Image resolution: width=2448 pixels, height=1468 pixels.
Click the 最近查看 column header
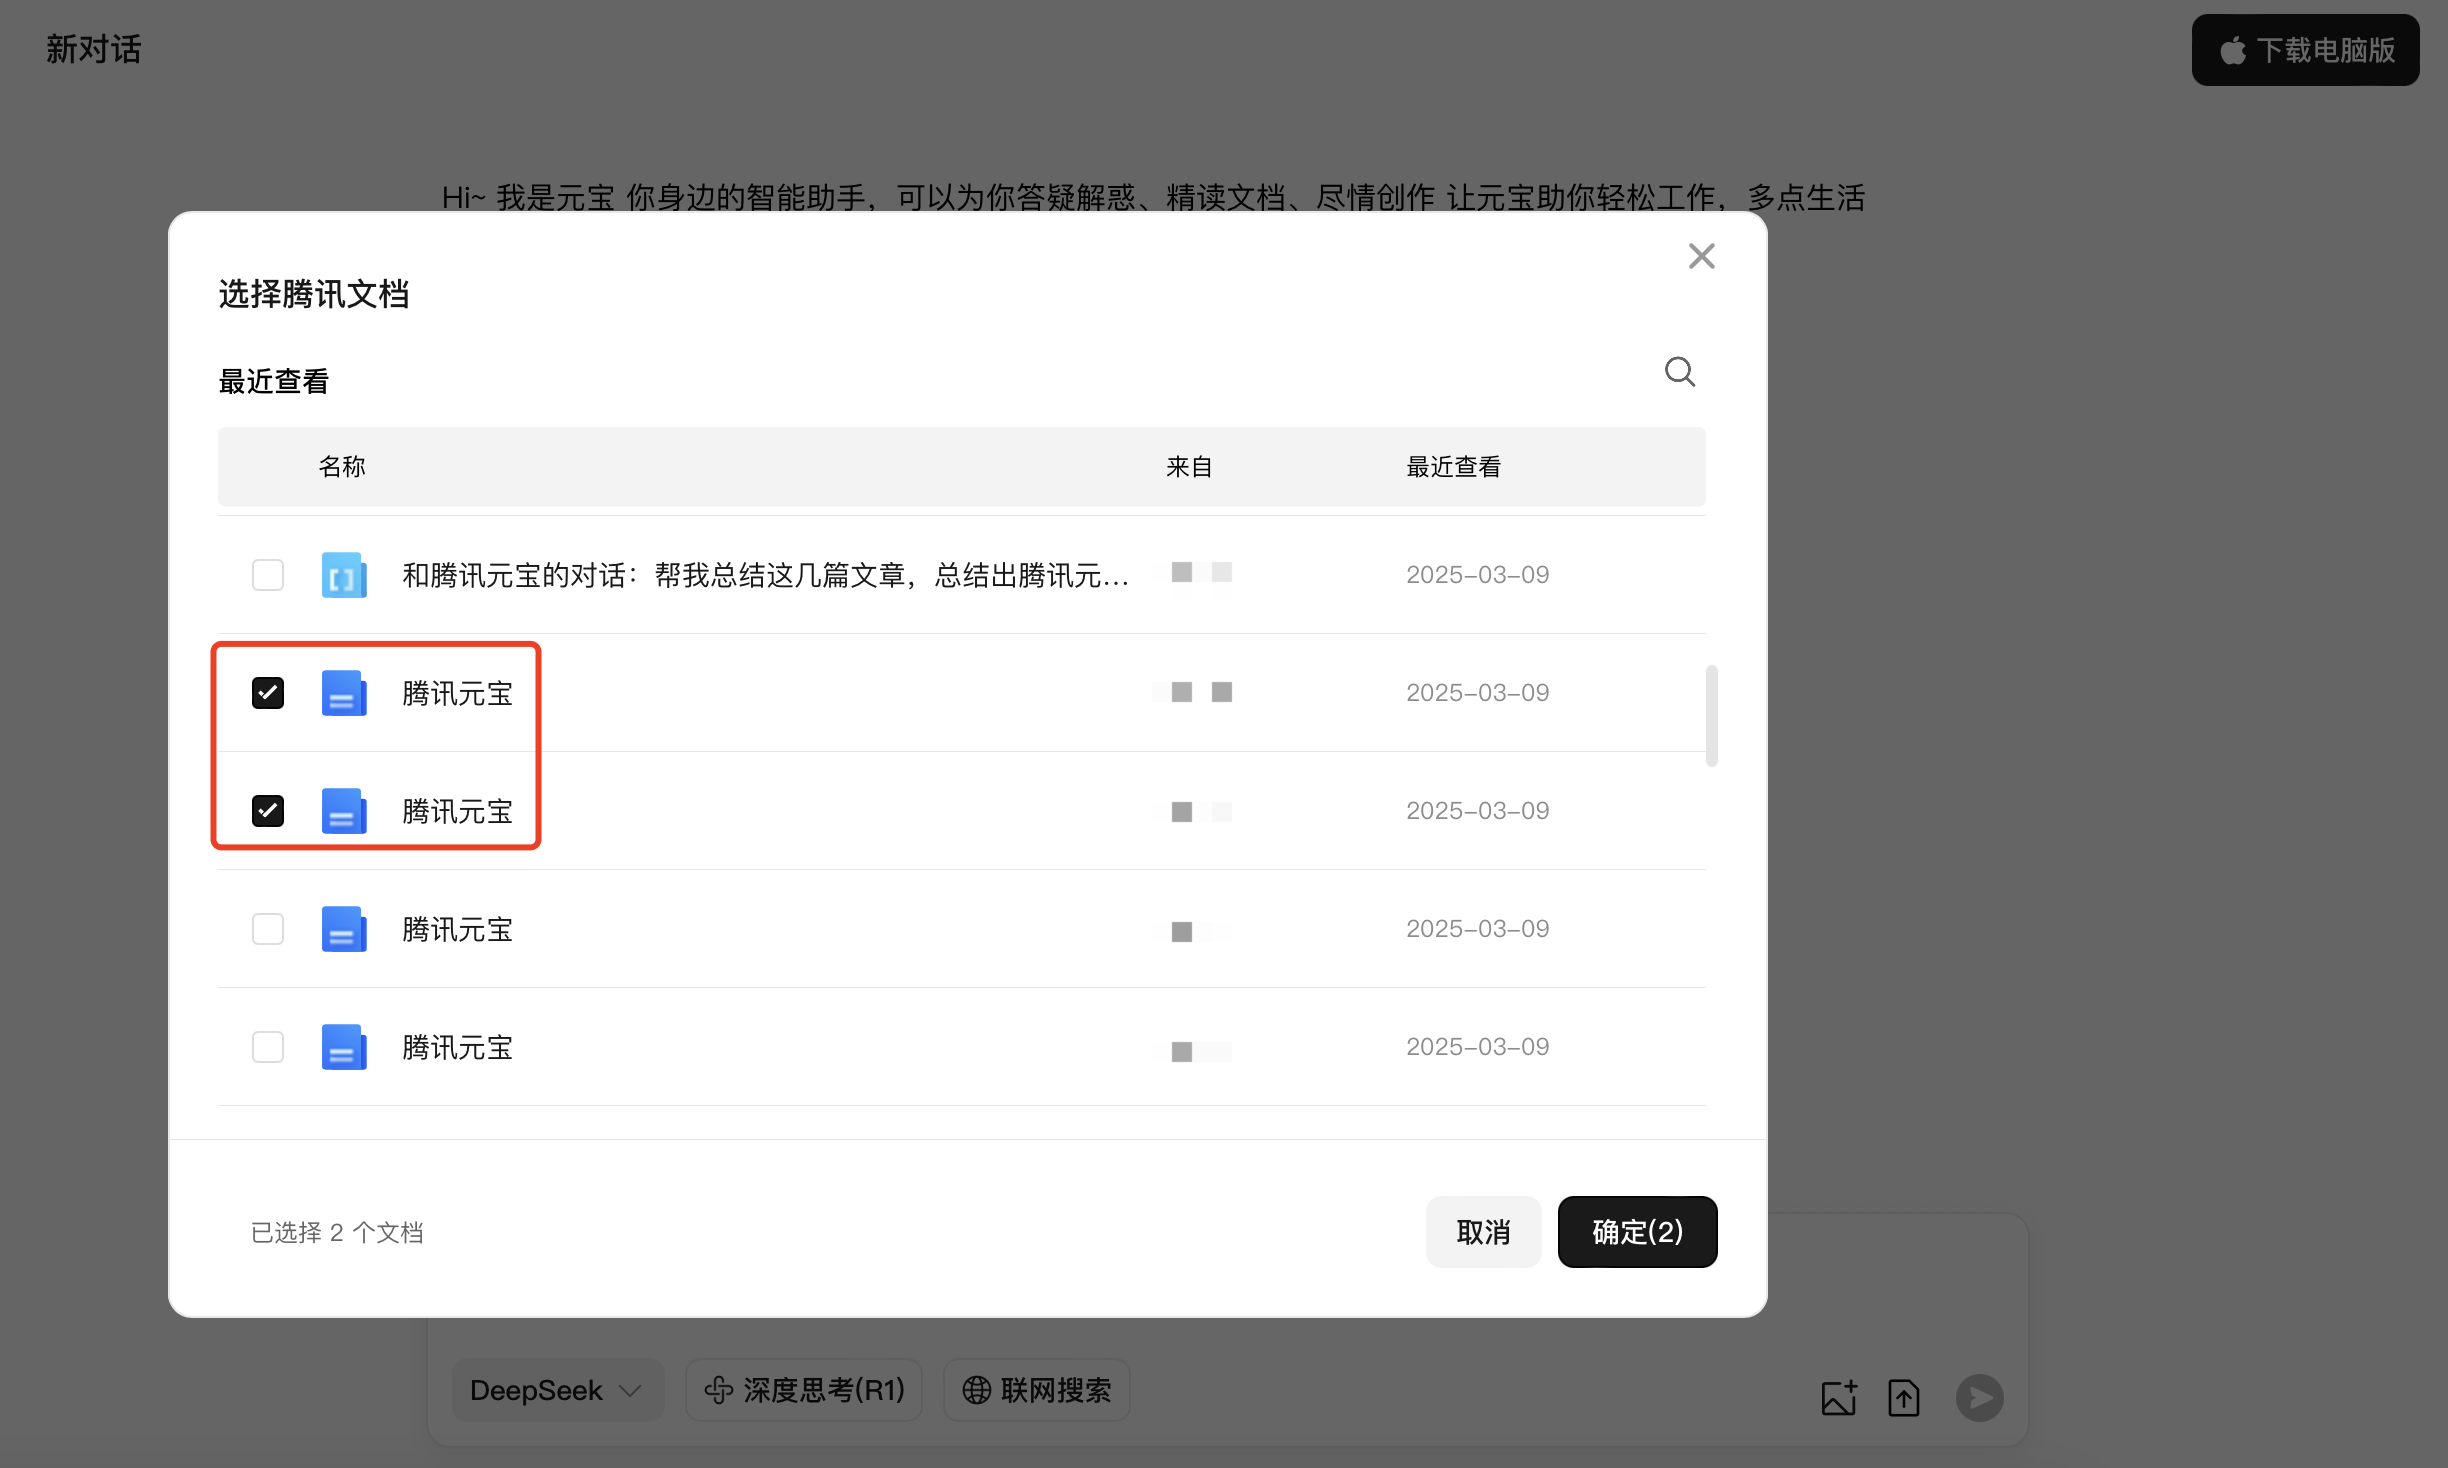click(1453, 467)
